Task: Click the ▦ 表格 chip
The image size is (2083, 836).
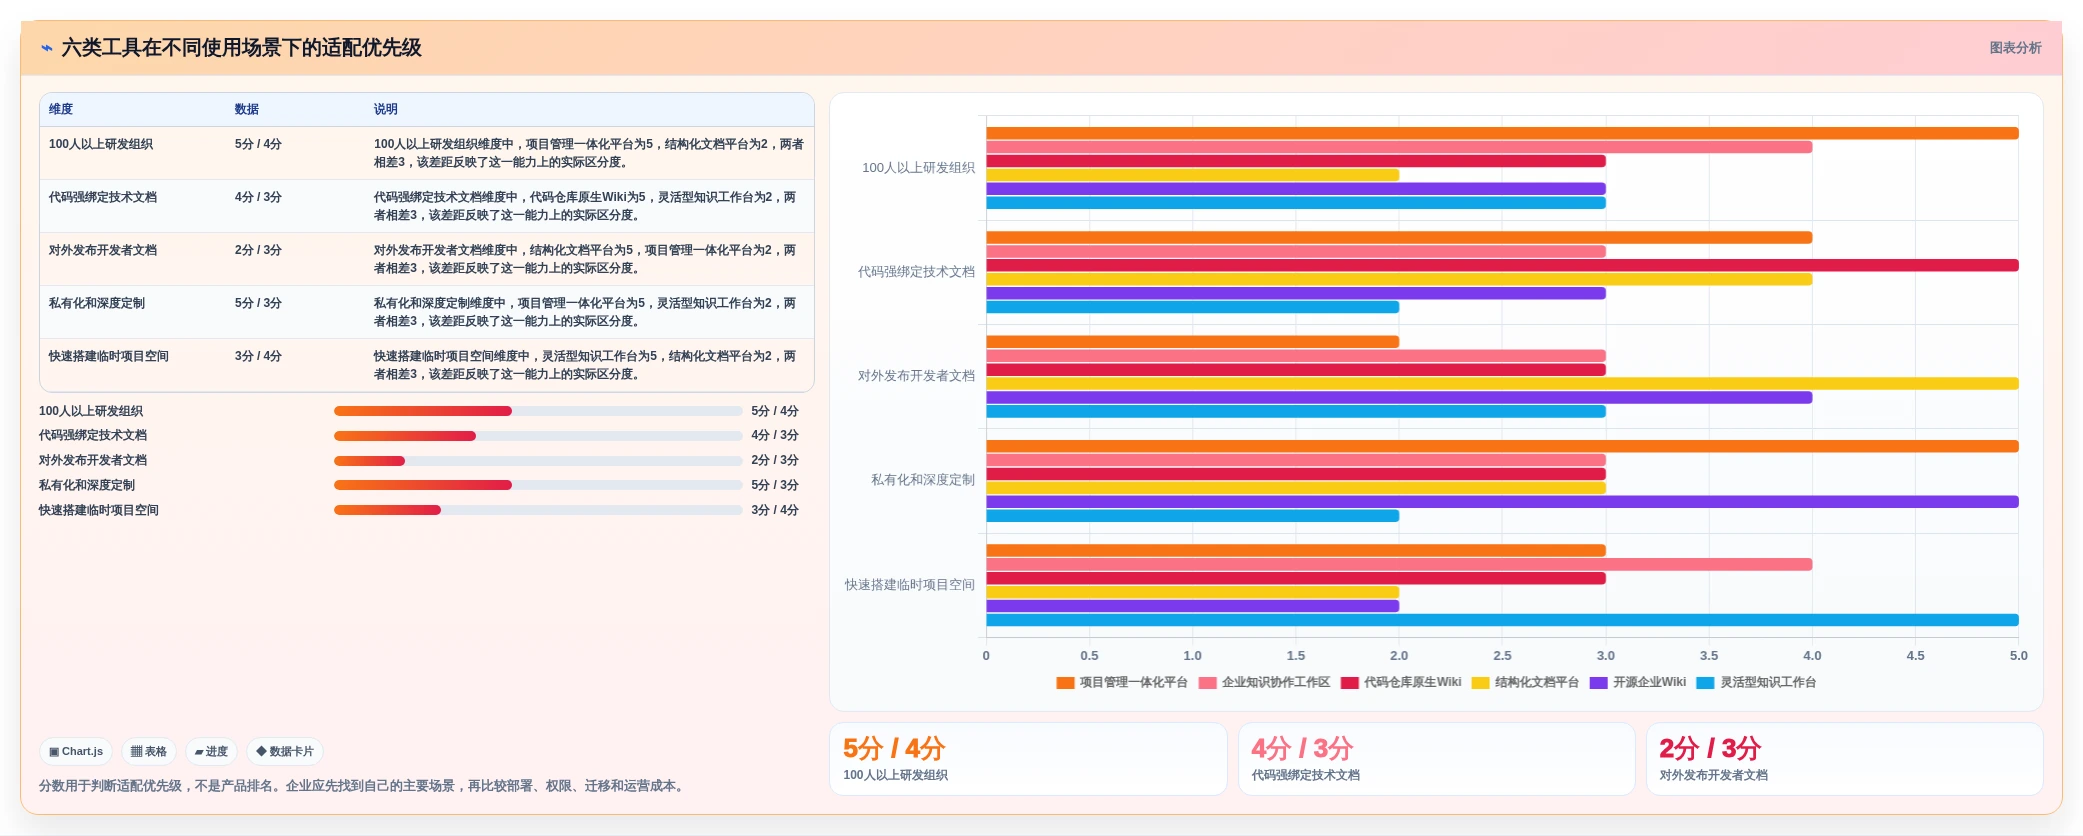Action: tap(149, 751)
